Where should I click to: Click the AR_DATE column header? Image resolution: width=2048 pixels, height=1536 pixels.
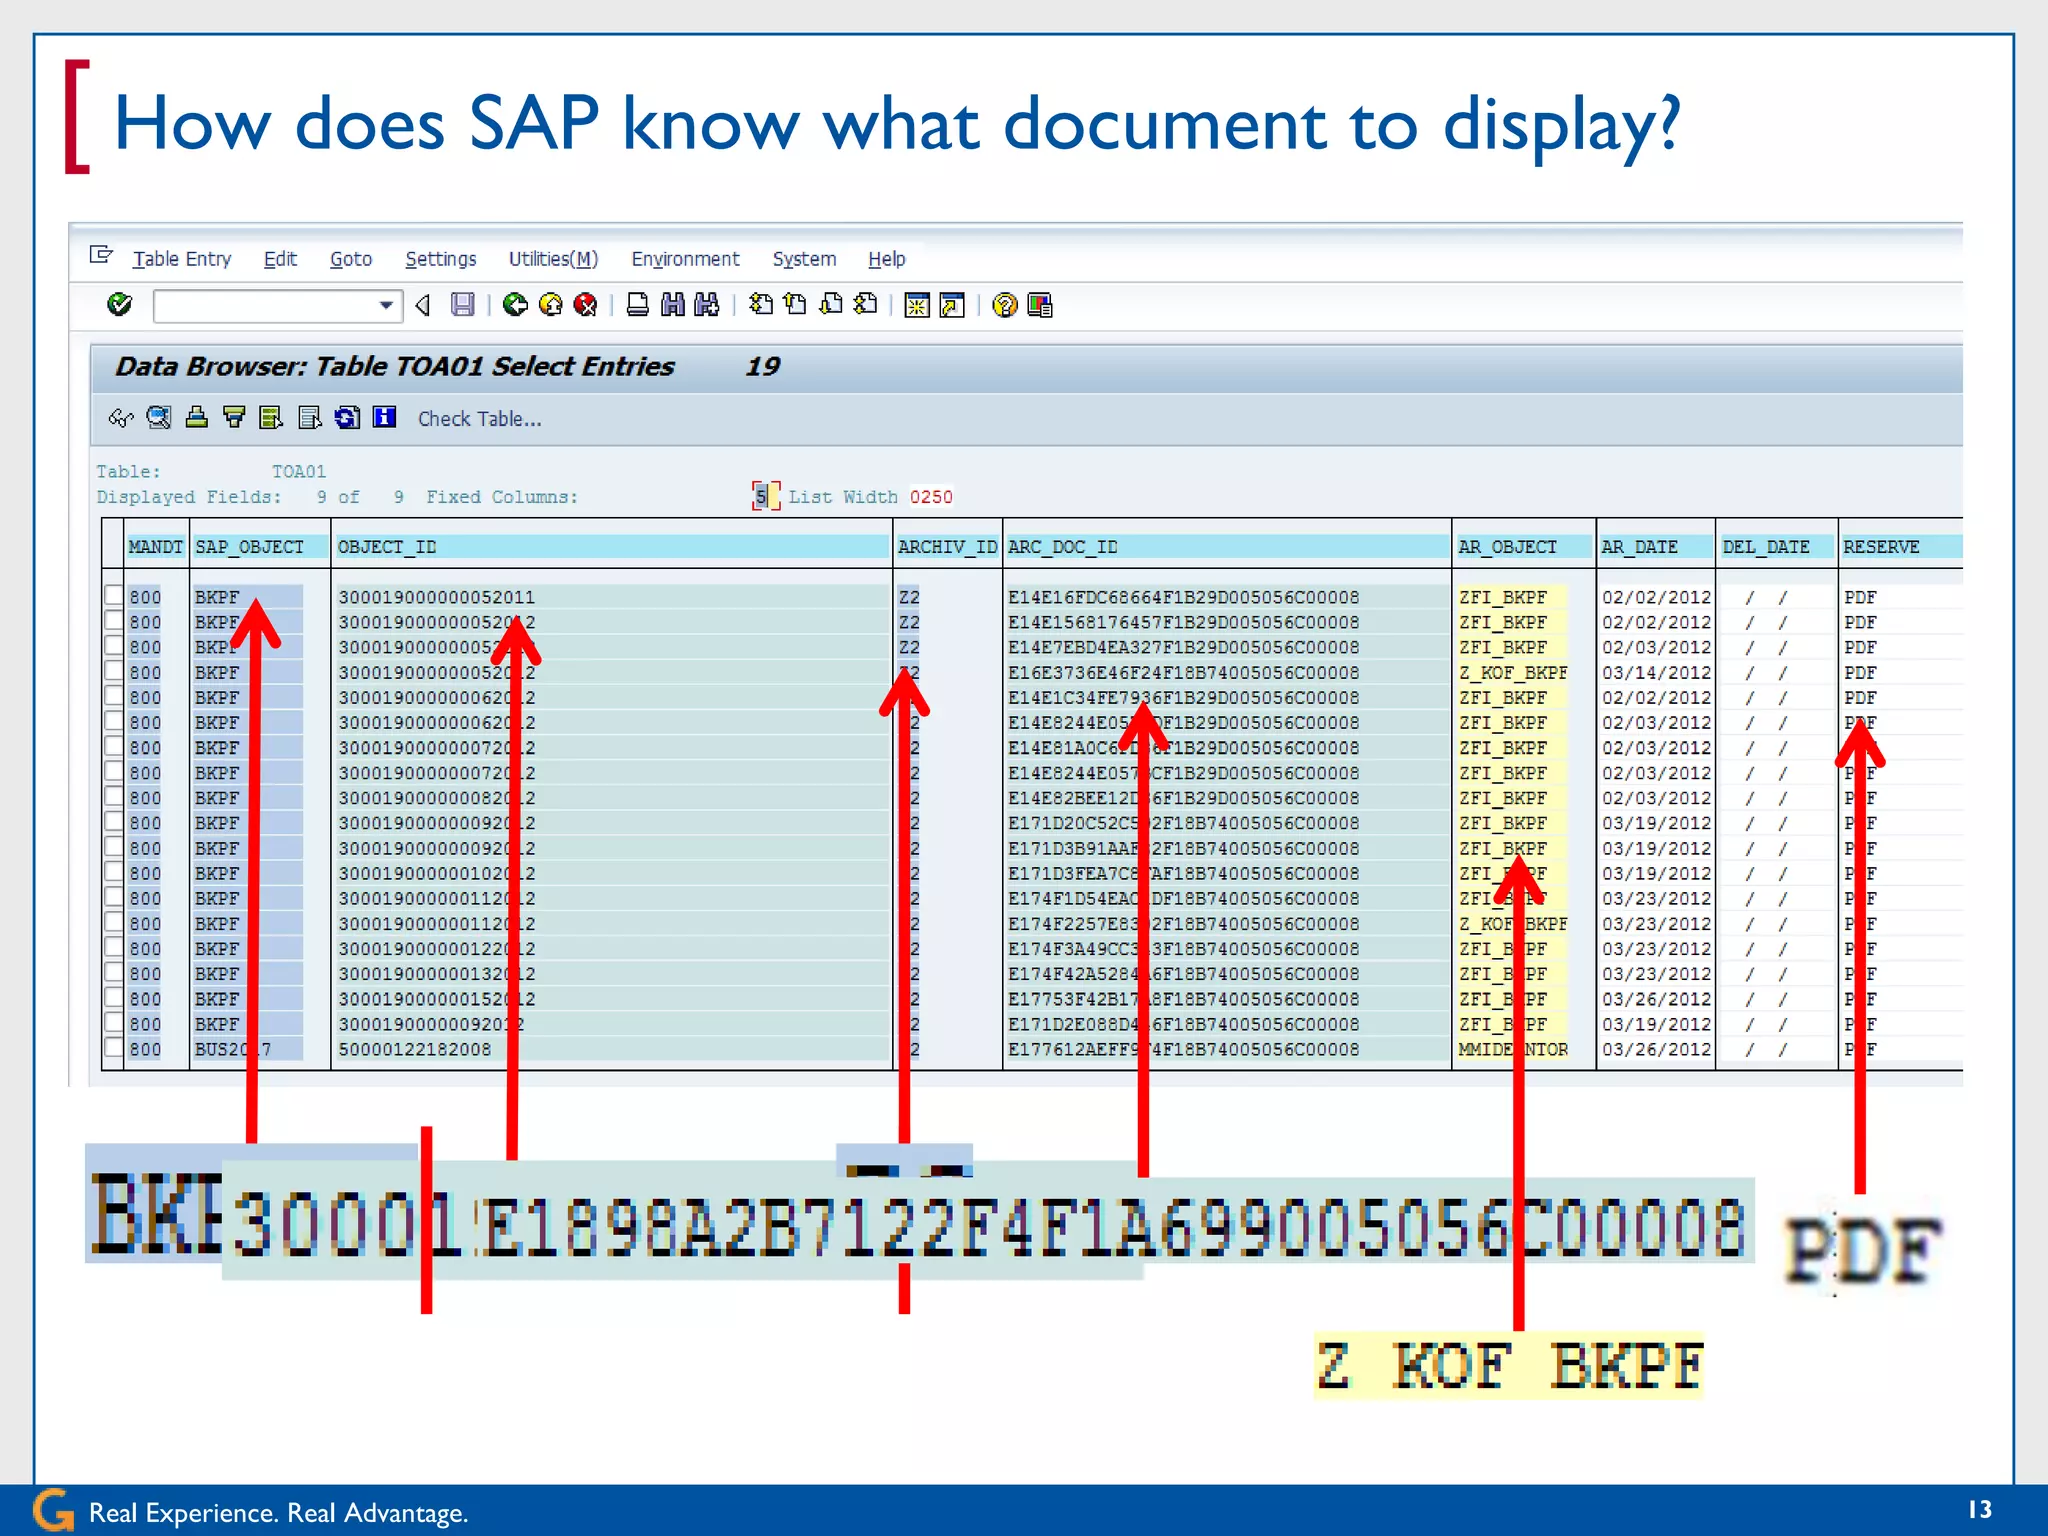tap(1655, 547)
